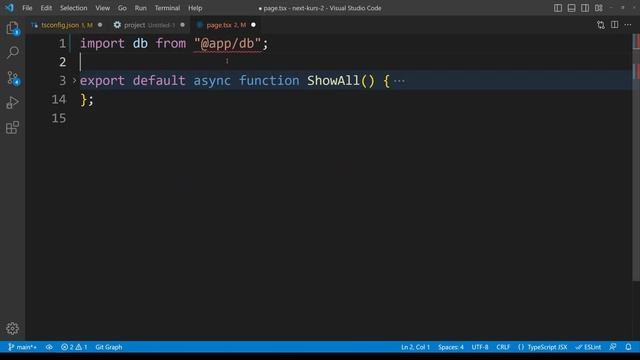
Task: Unfold code via the ellipsis after brace
Action: pyautogui.click(x=399, y=81)
